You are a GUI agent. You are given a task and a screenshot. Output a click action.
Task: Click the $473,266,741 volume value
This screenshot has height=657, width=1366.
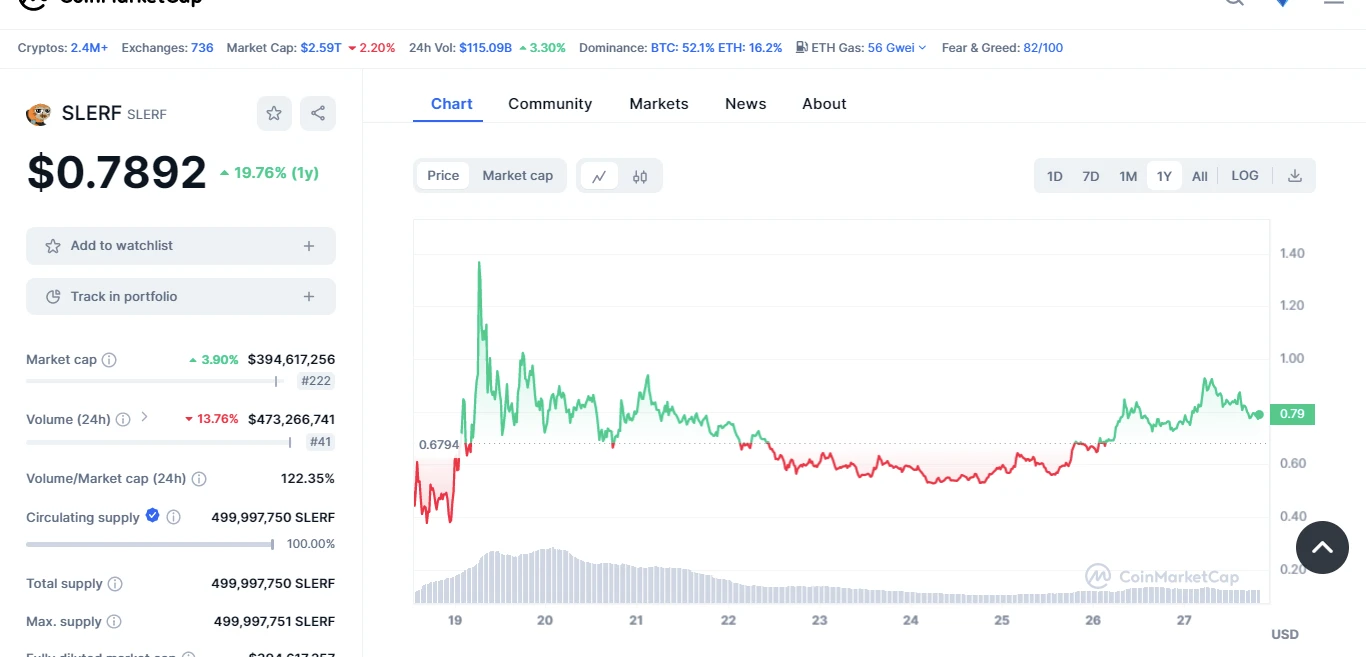pyautogui.click(x=291, y=420)
